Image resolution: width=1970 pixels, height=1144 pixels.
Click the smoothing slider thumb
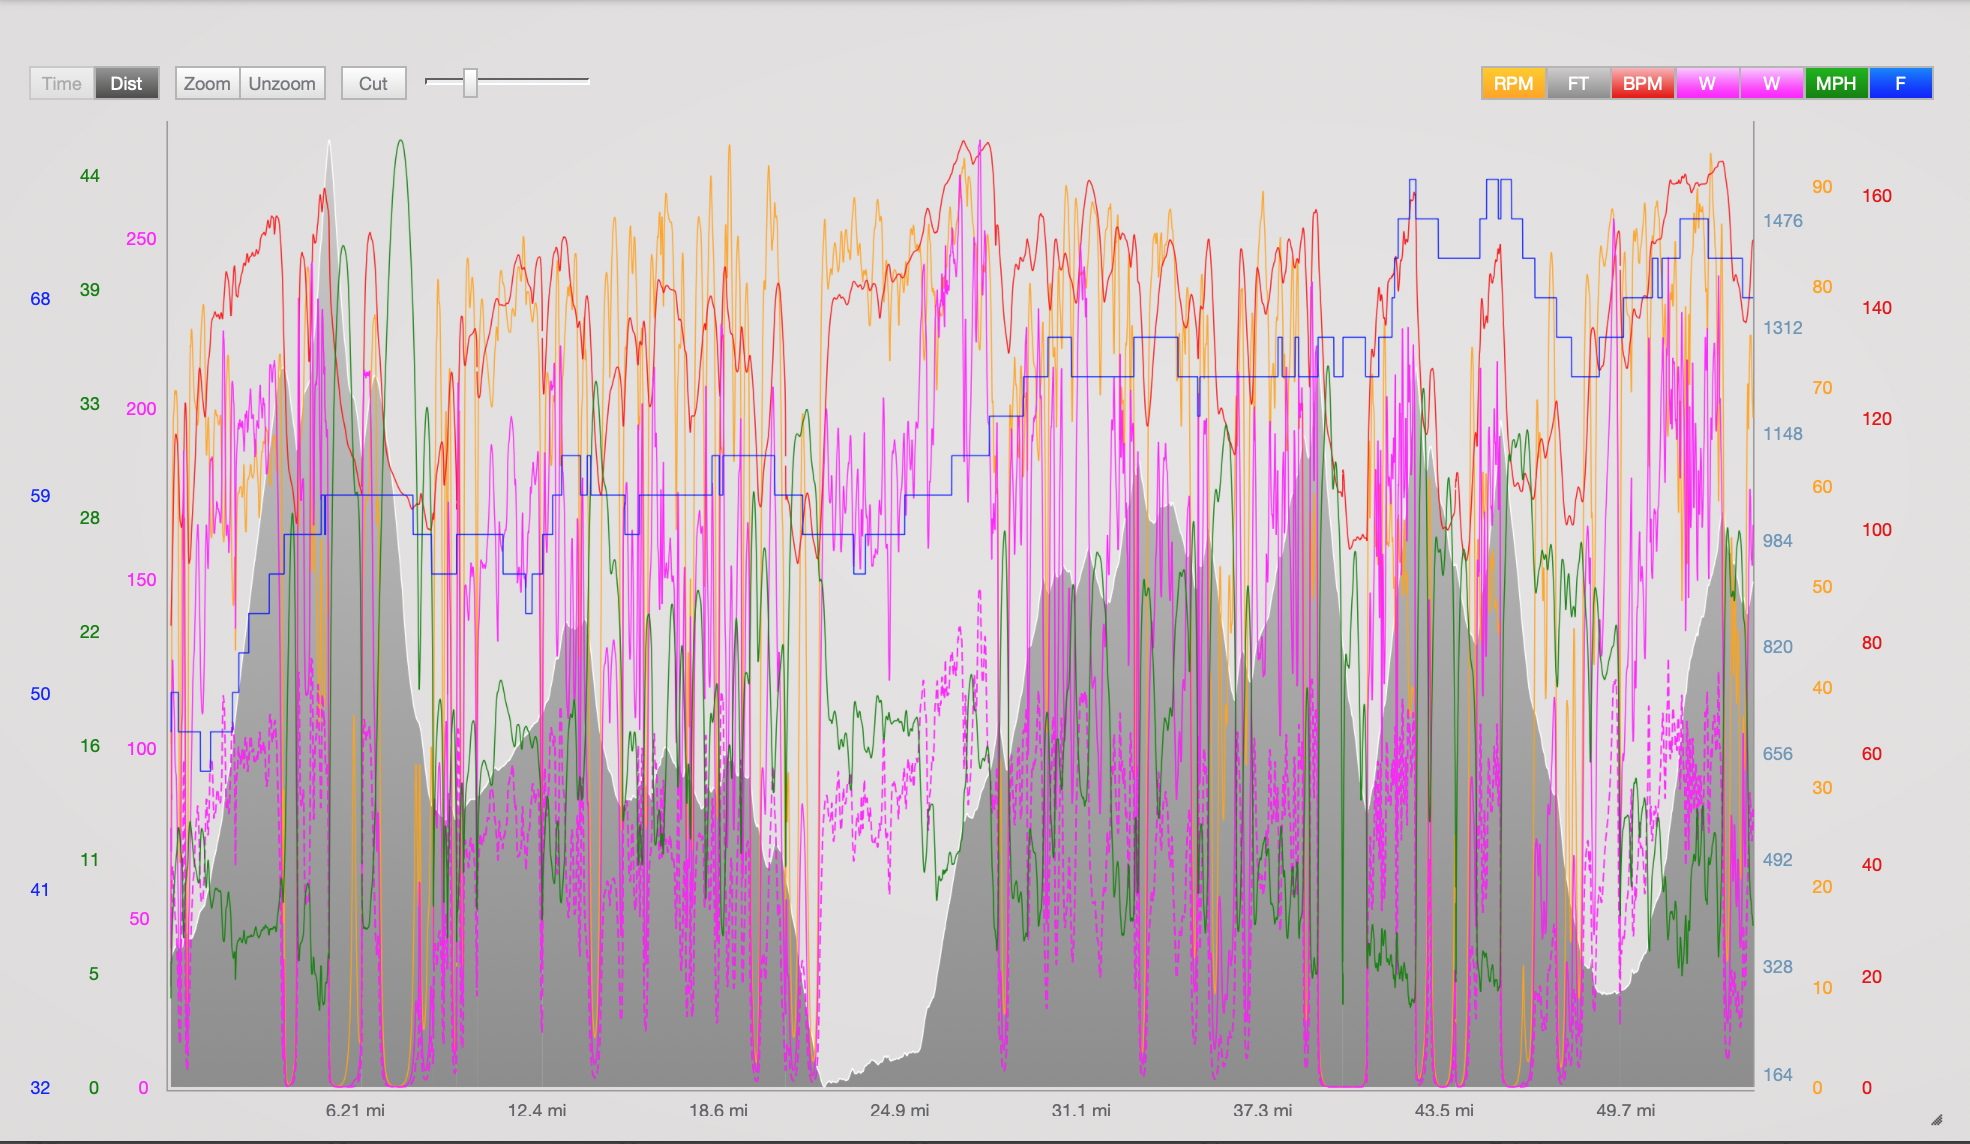(470, 83)
